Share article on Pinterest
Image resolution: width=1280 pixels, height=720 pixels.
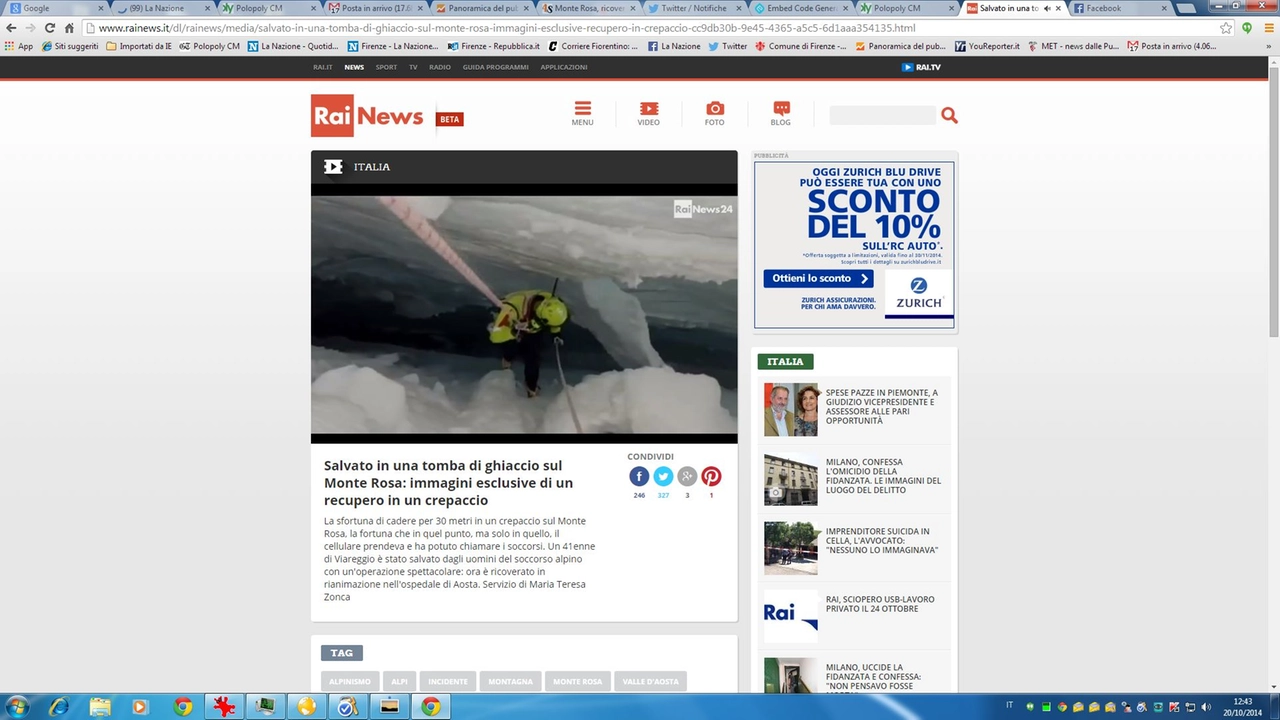point(711,477)
